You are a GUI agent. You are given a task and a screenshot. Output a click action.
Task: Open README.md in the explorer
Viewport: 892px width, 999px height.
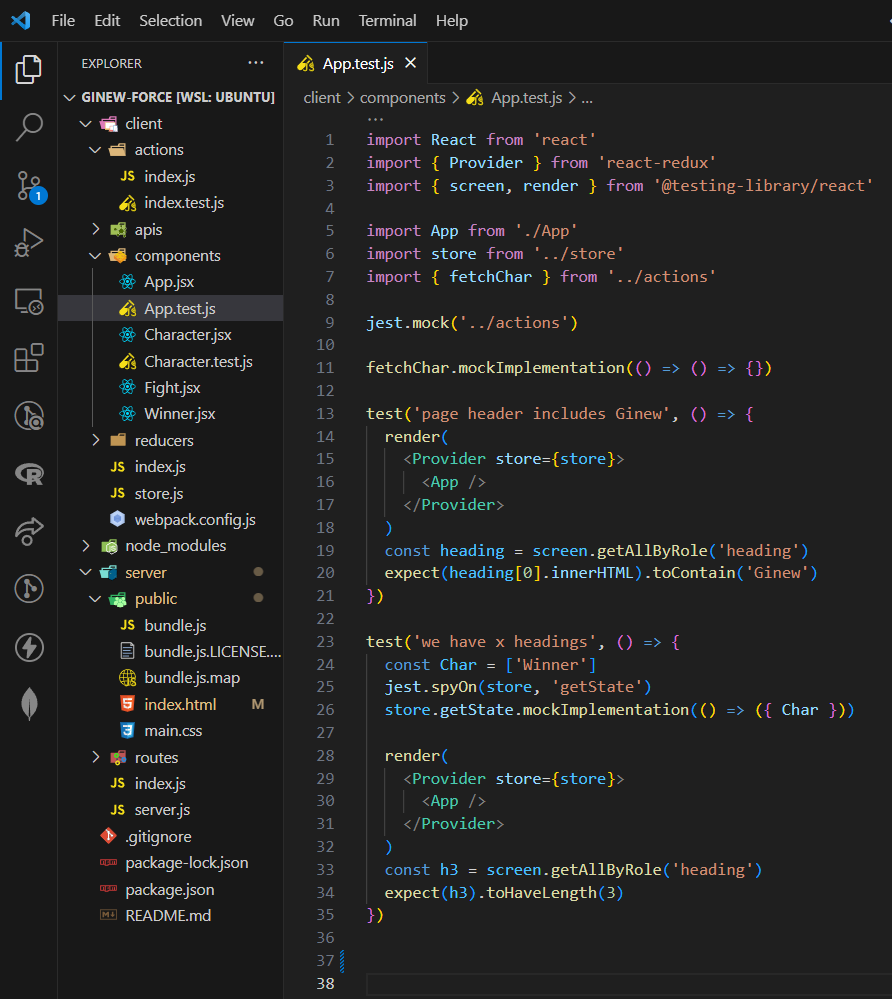coord(171,916)
